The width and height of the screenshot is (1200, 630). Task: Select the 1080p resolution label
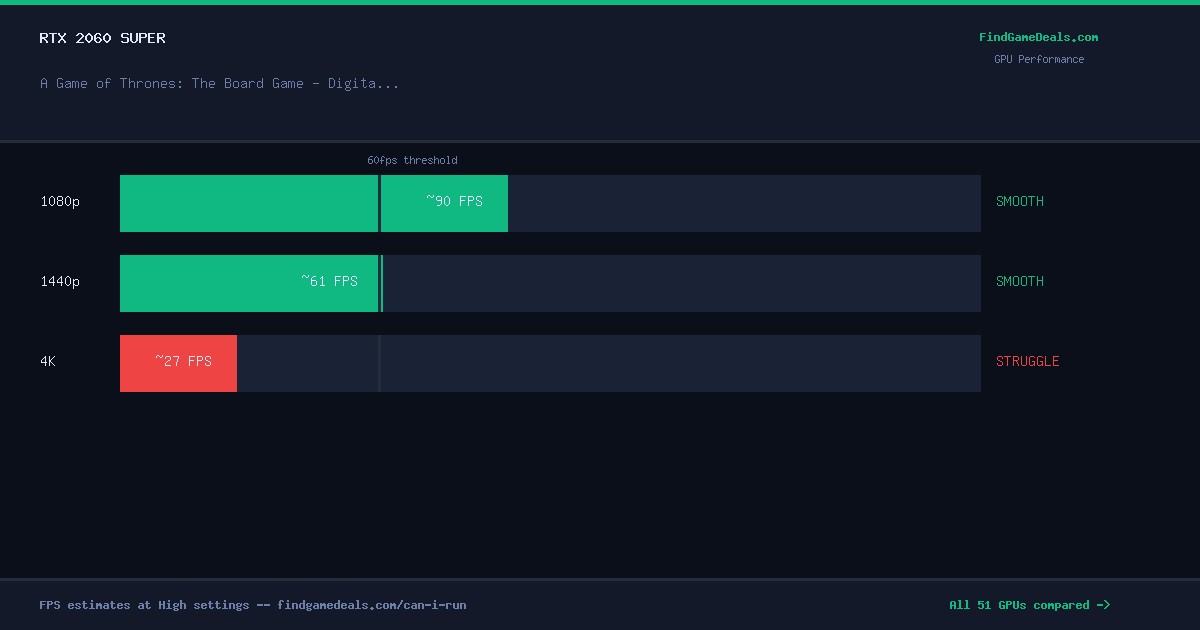(x=60, y=201)
